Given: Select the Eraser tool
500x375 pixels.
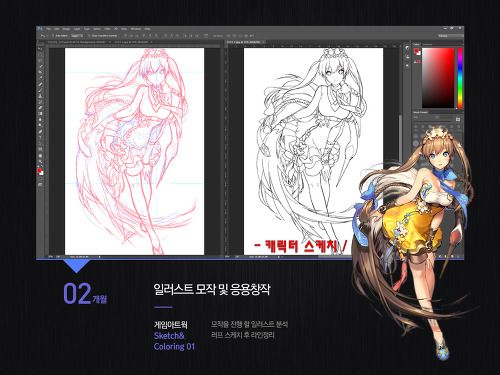Looking at the screenshot, I should [x=41, y=108].
